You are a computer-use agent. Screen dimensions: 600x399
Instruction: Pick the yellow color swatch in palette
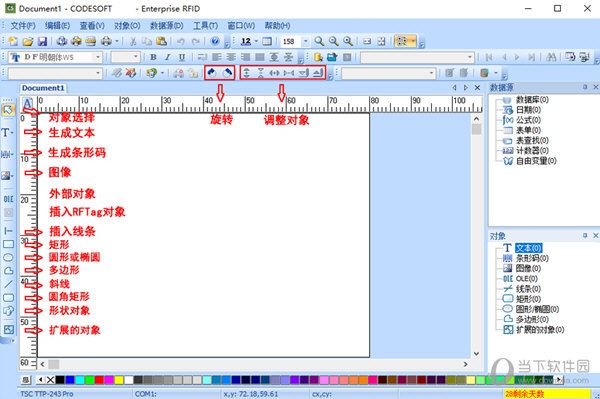[119, 380]
